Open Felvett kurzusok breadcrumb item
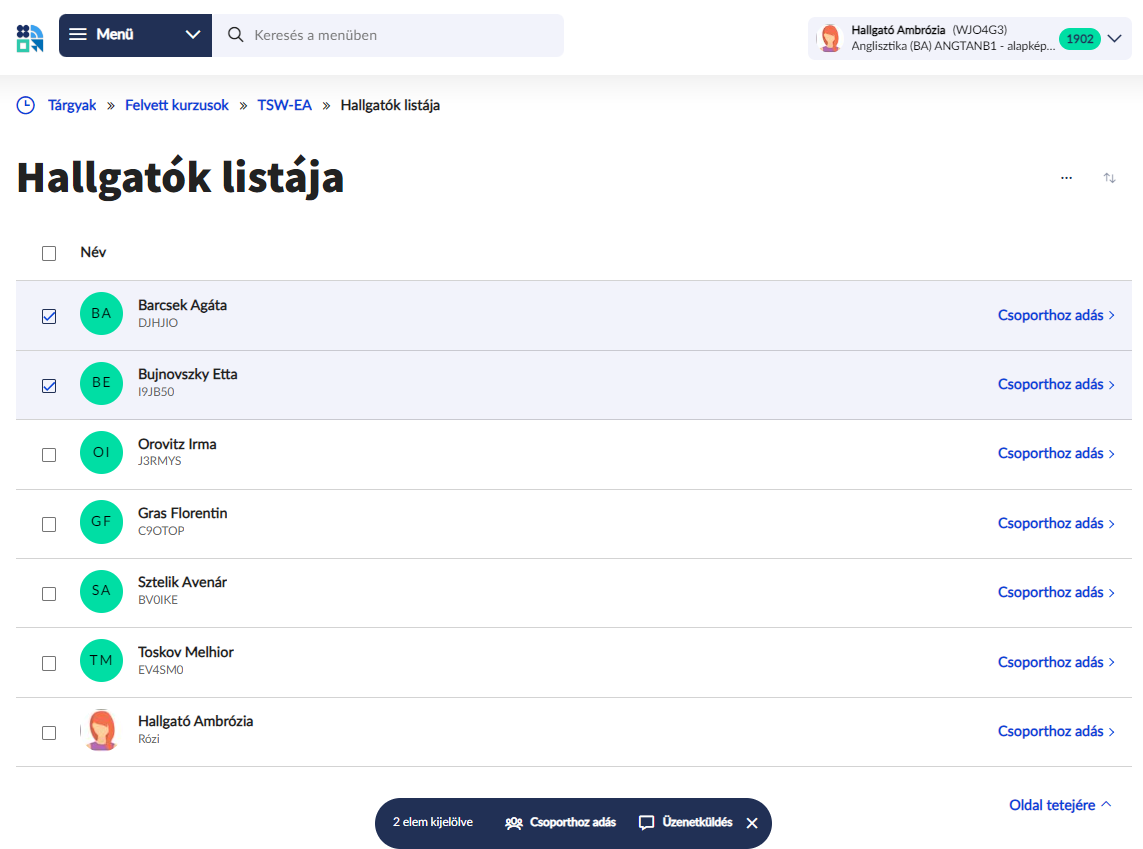This screenshot has height=849, width=1143. tap(177, 105)
